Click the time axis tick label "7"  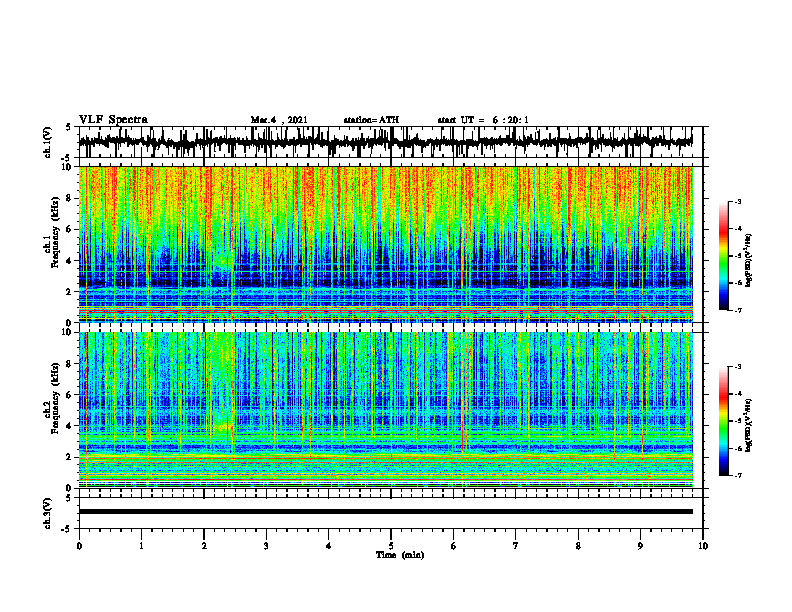pos(516,546)
